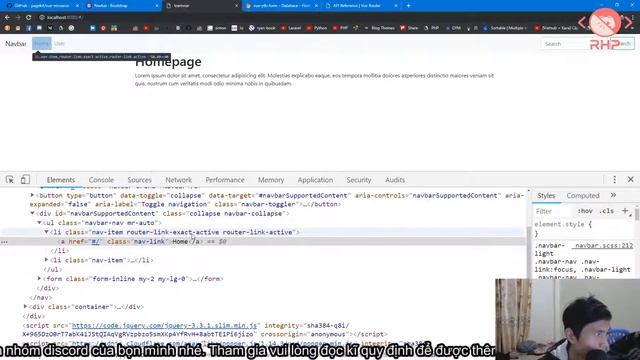
Task: Collapse the ul navbar-nav node
Action: coord(39,223)
